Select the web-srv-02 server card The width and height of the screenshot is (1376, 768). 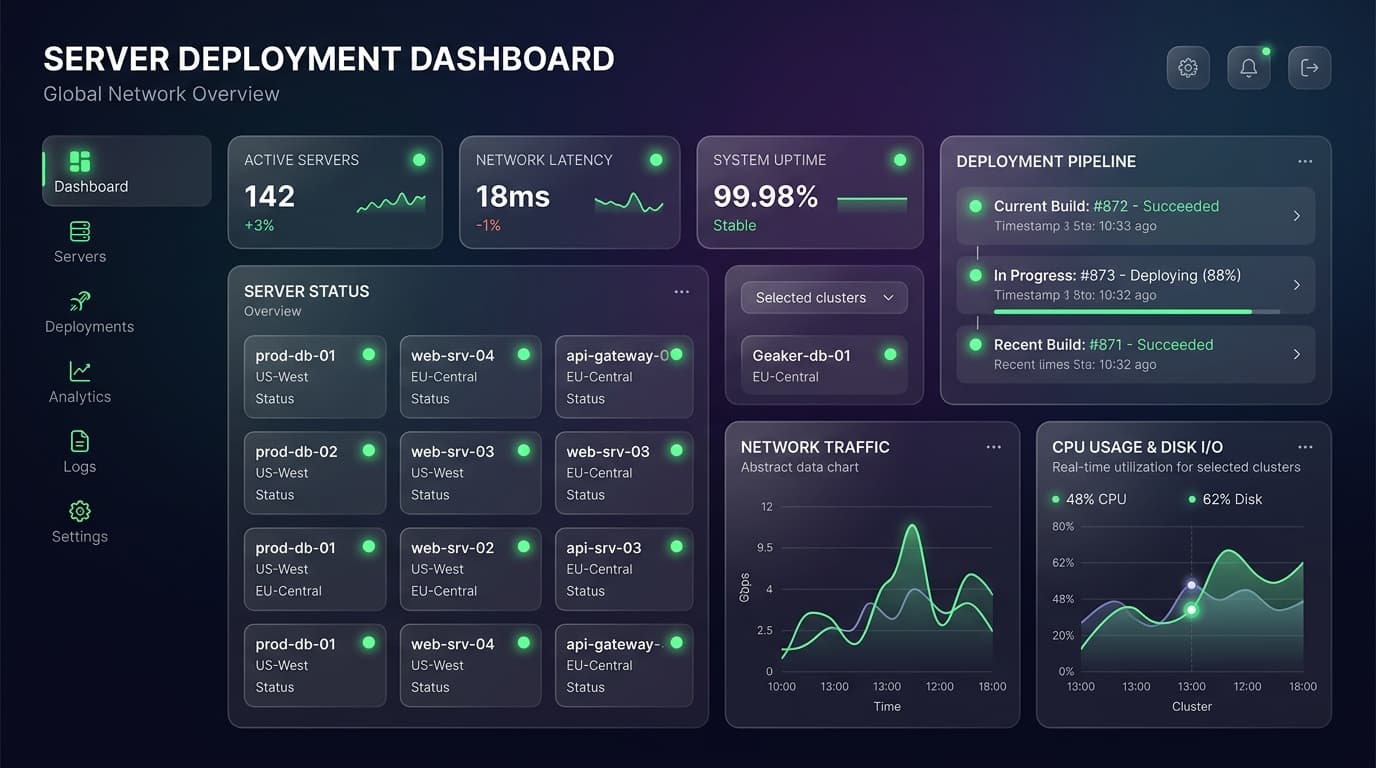point(470,569)
